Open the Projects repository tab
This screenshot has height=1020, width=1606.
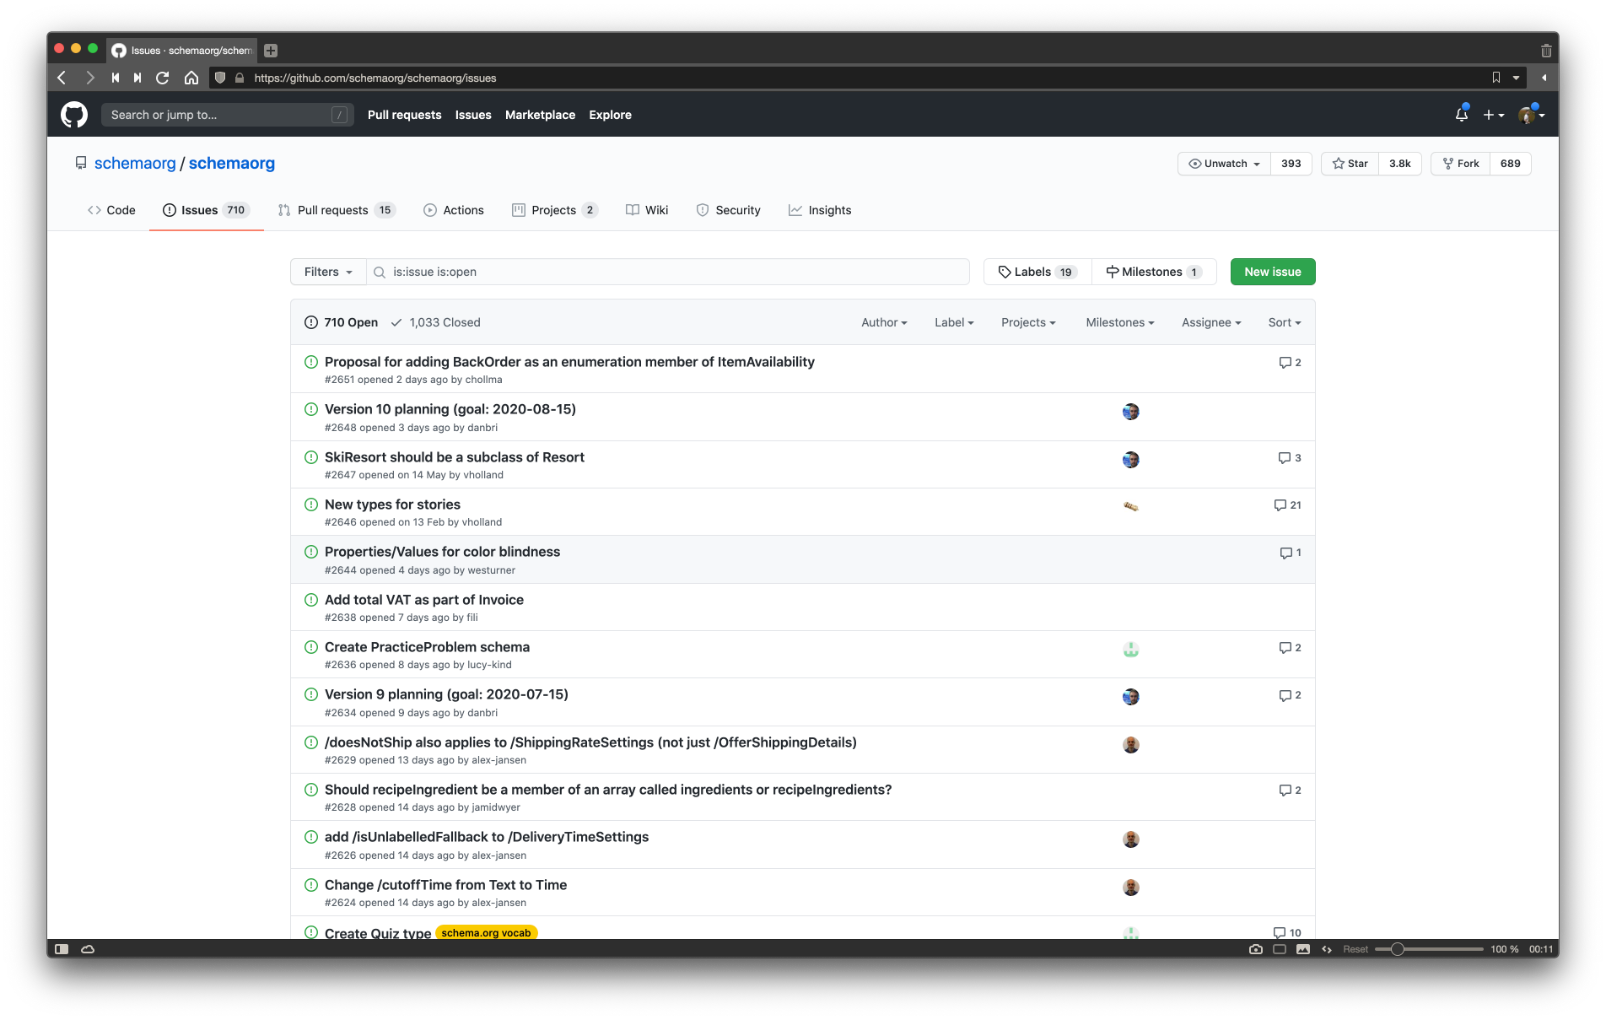[554, 210]
